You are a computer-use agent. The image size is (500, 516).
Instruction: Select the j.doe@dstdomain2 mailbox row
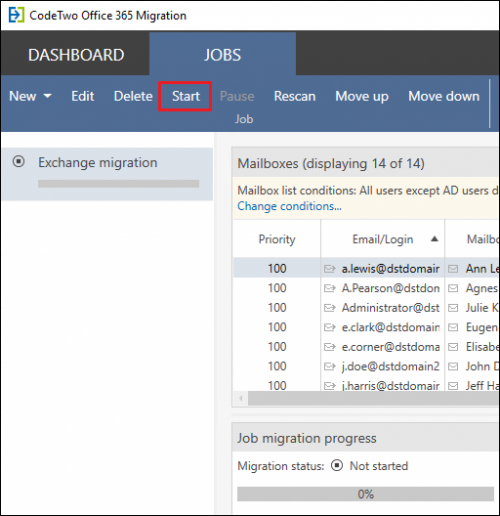pyautogui.click(x=366, y=367)
